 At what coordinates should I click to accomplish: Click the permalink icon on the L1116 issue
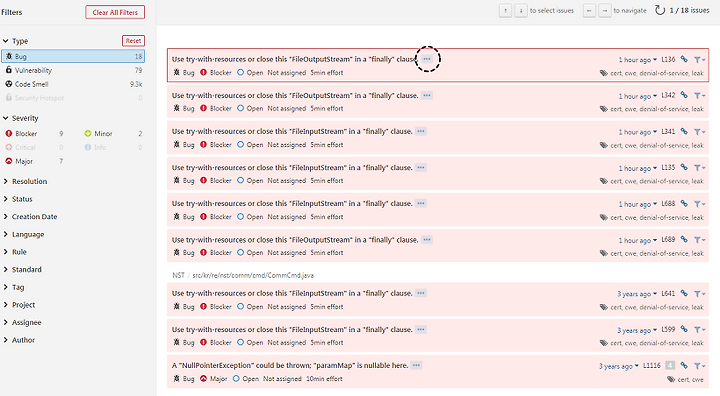684,366
